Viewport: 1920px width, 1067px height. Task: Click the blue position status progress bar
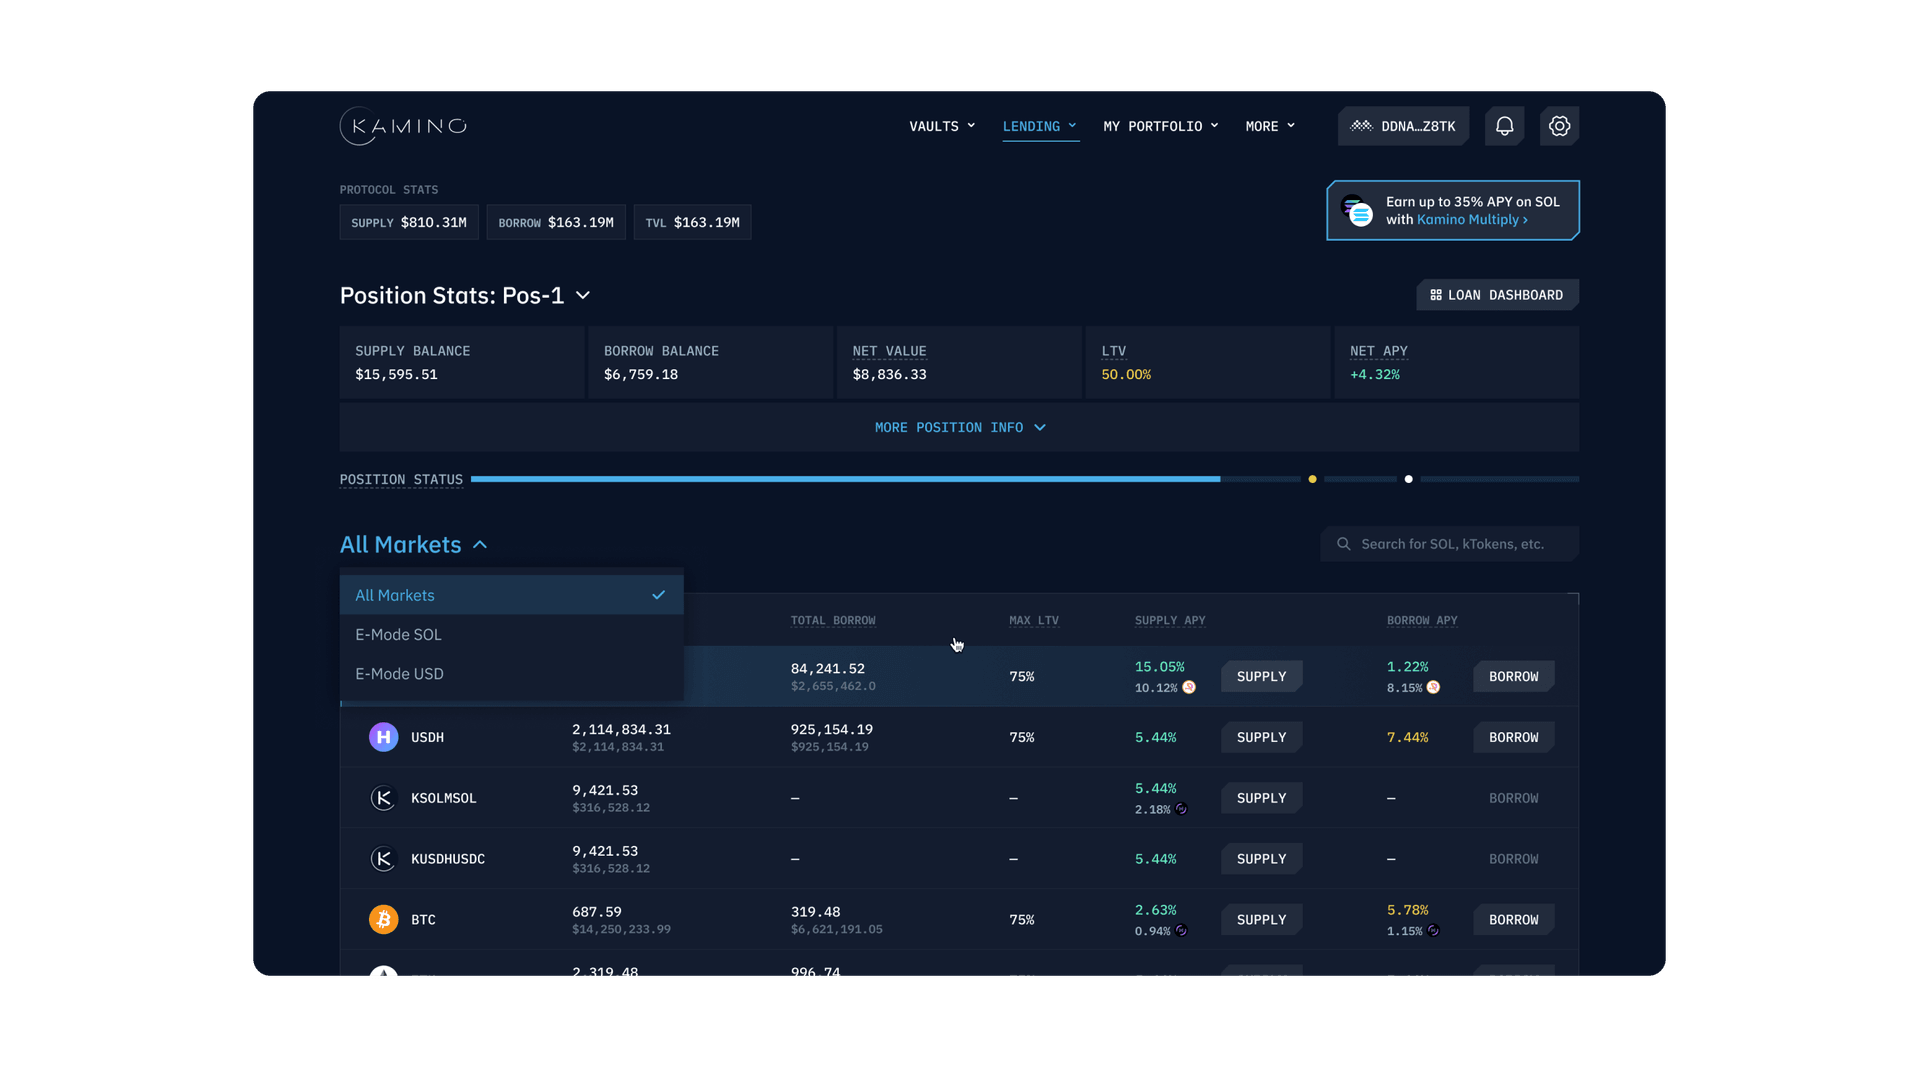coord(845,479)
